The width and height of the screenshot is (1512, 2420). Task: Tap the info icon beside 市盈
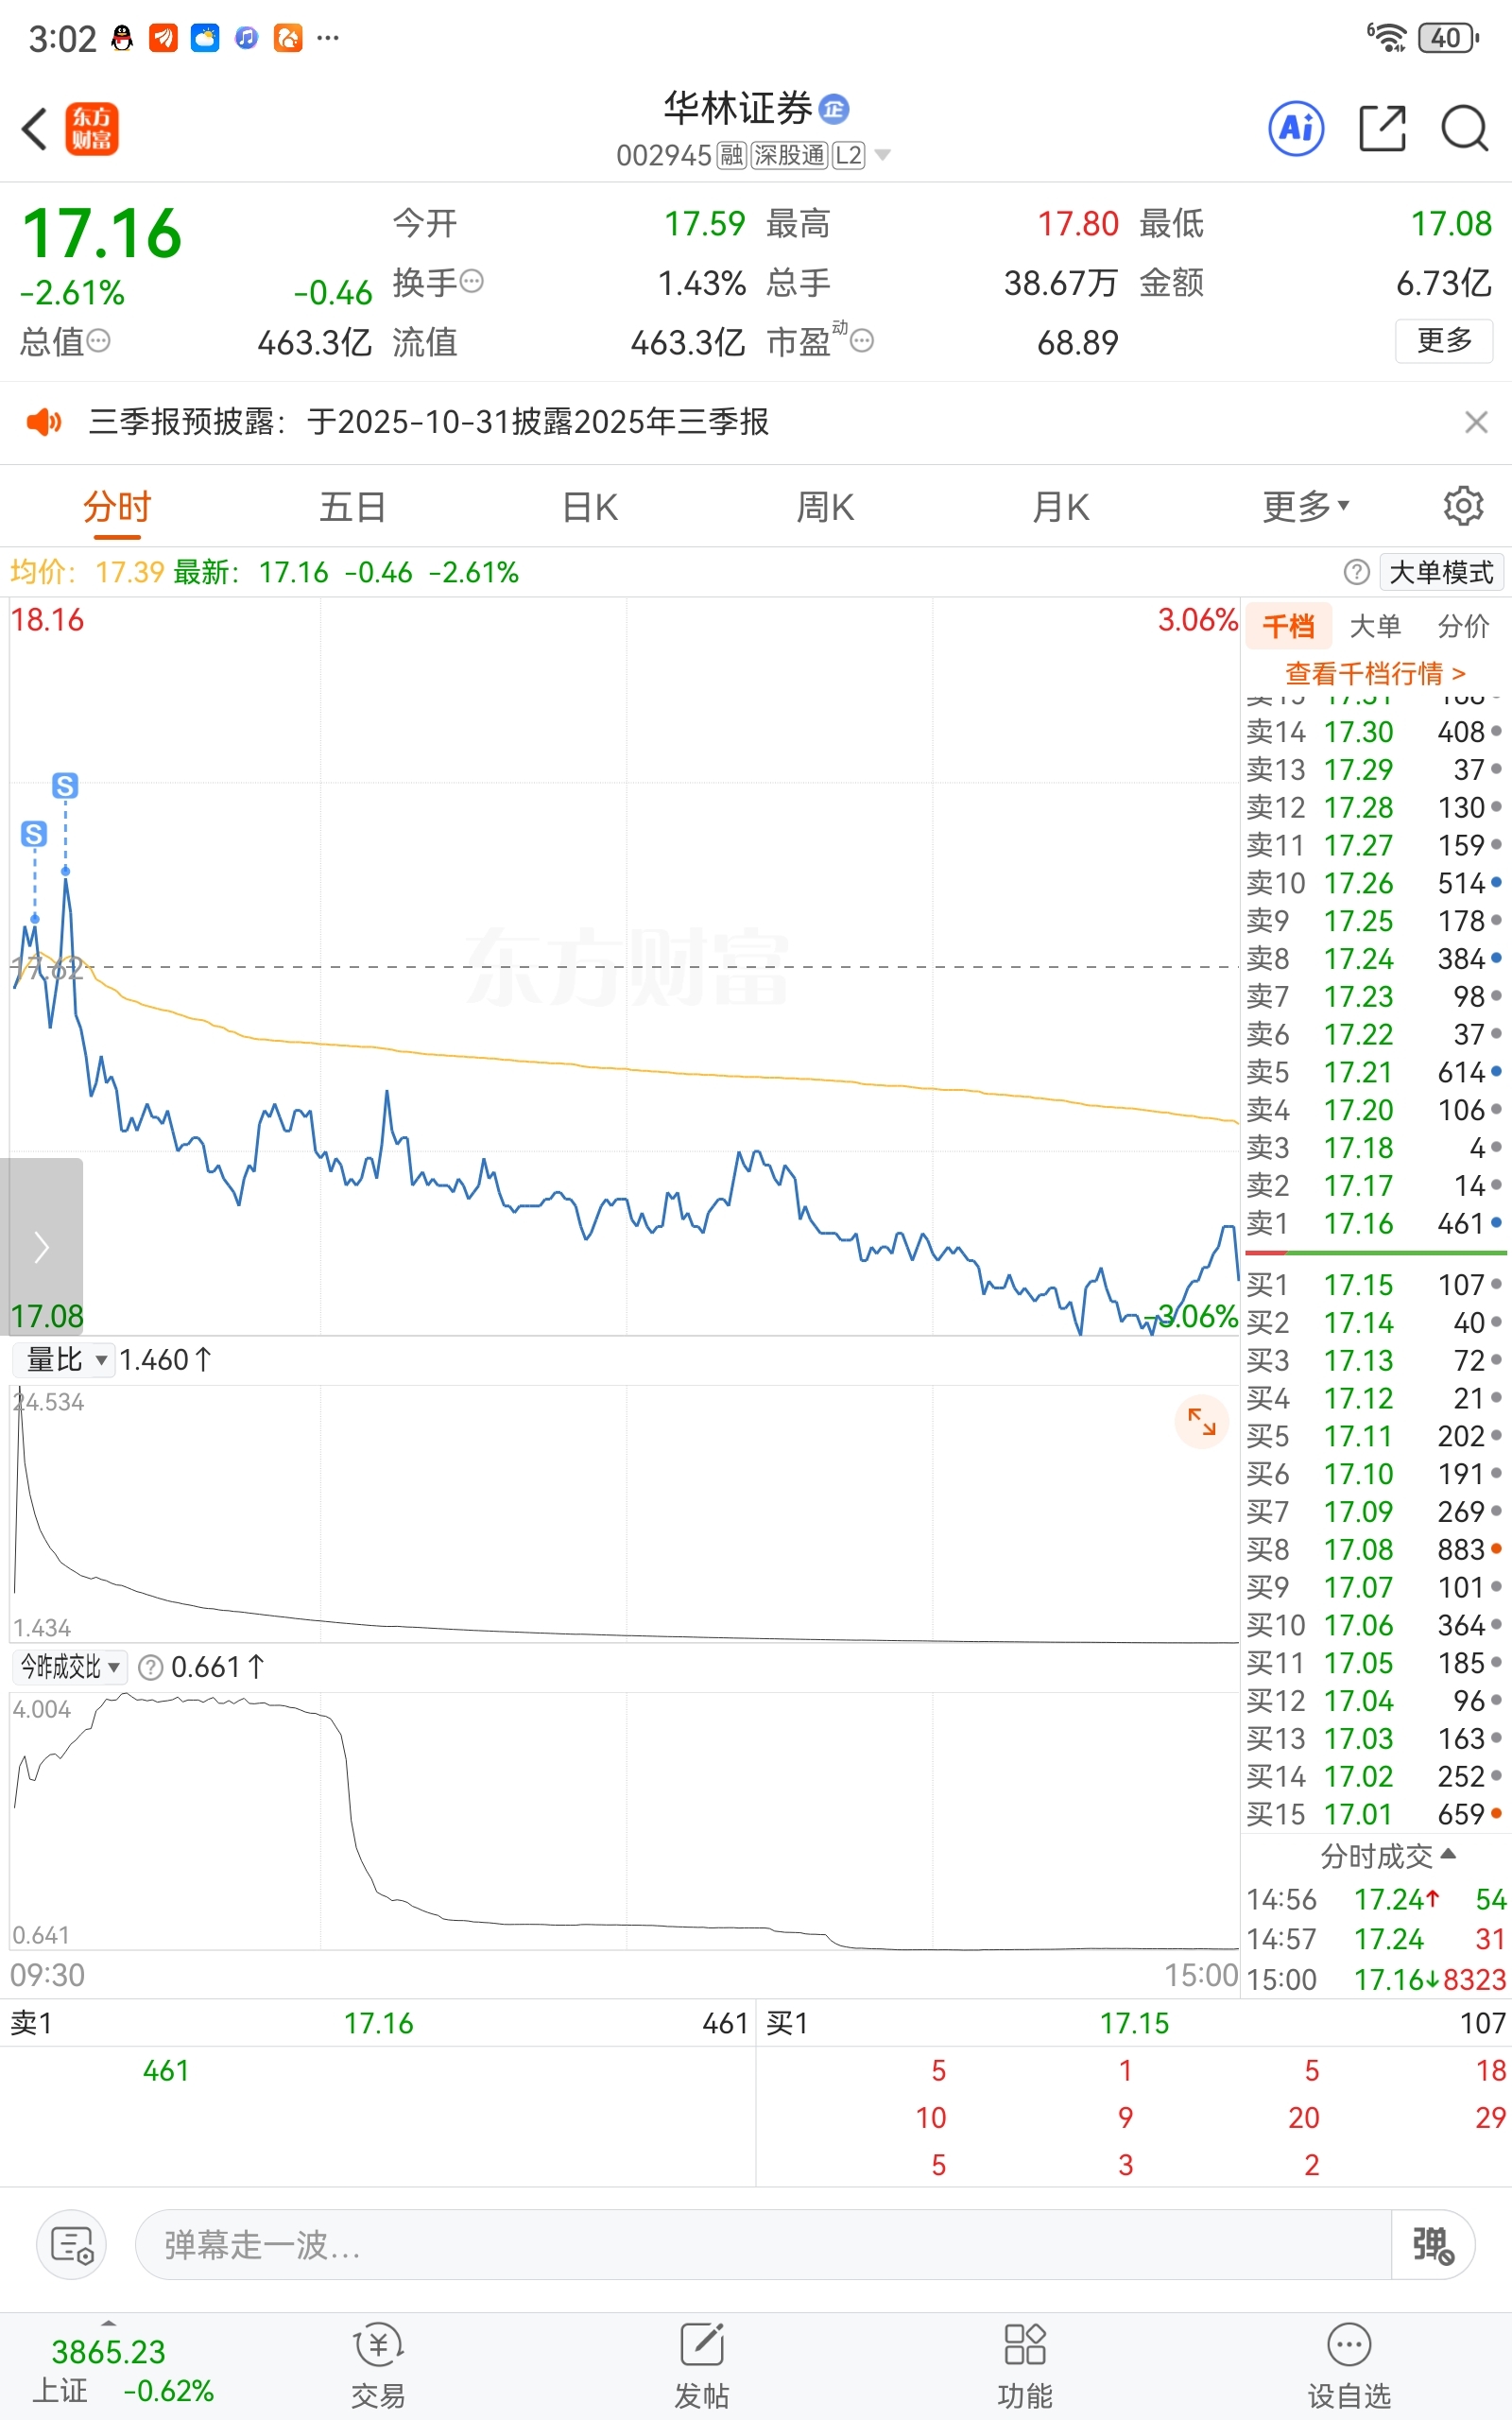(862, 342)
